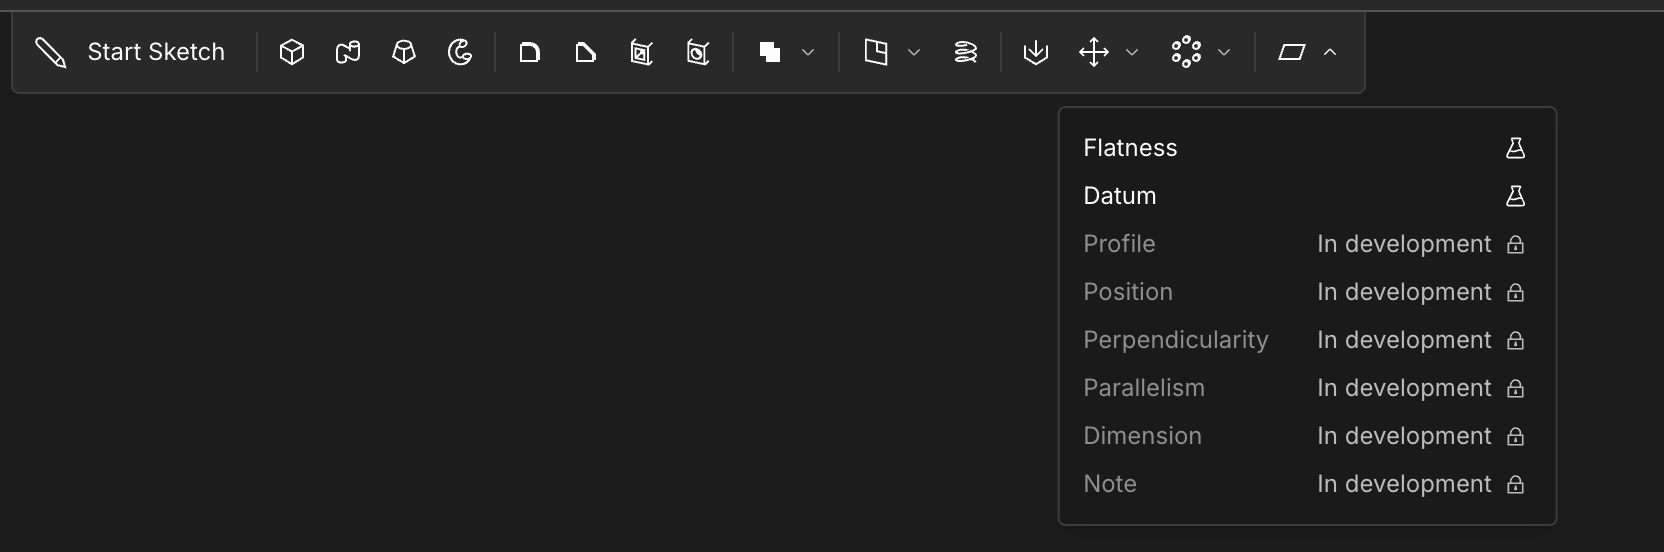Expand the Translate tool dropdown chevron
Viewport: 1664px width, 552px height.
pos(1132,52)
